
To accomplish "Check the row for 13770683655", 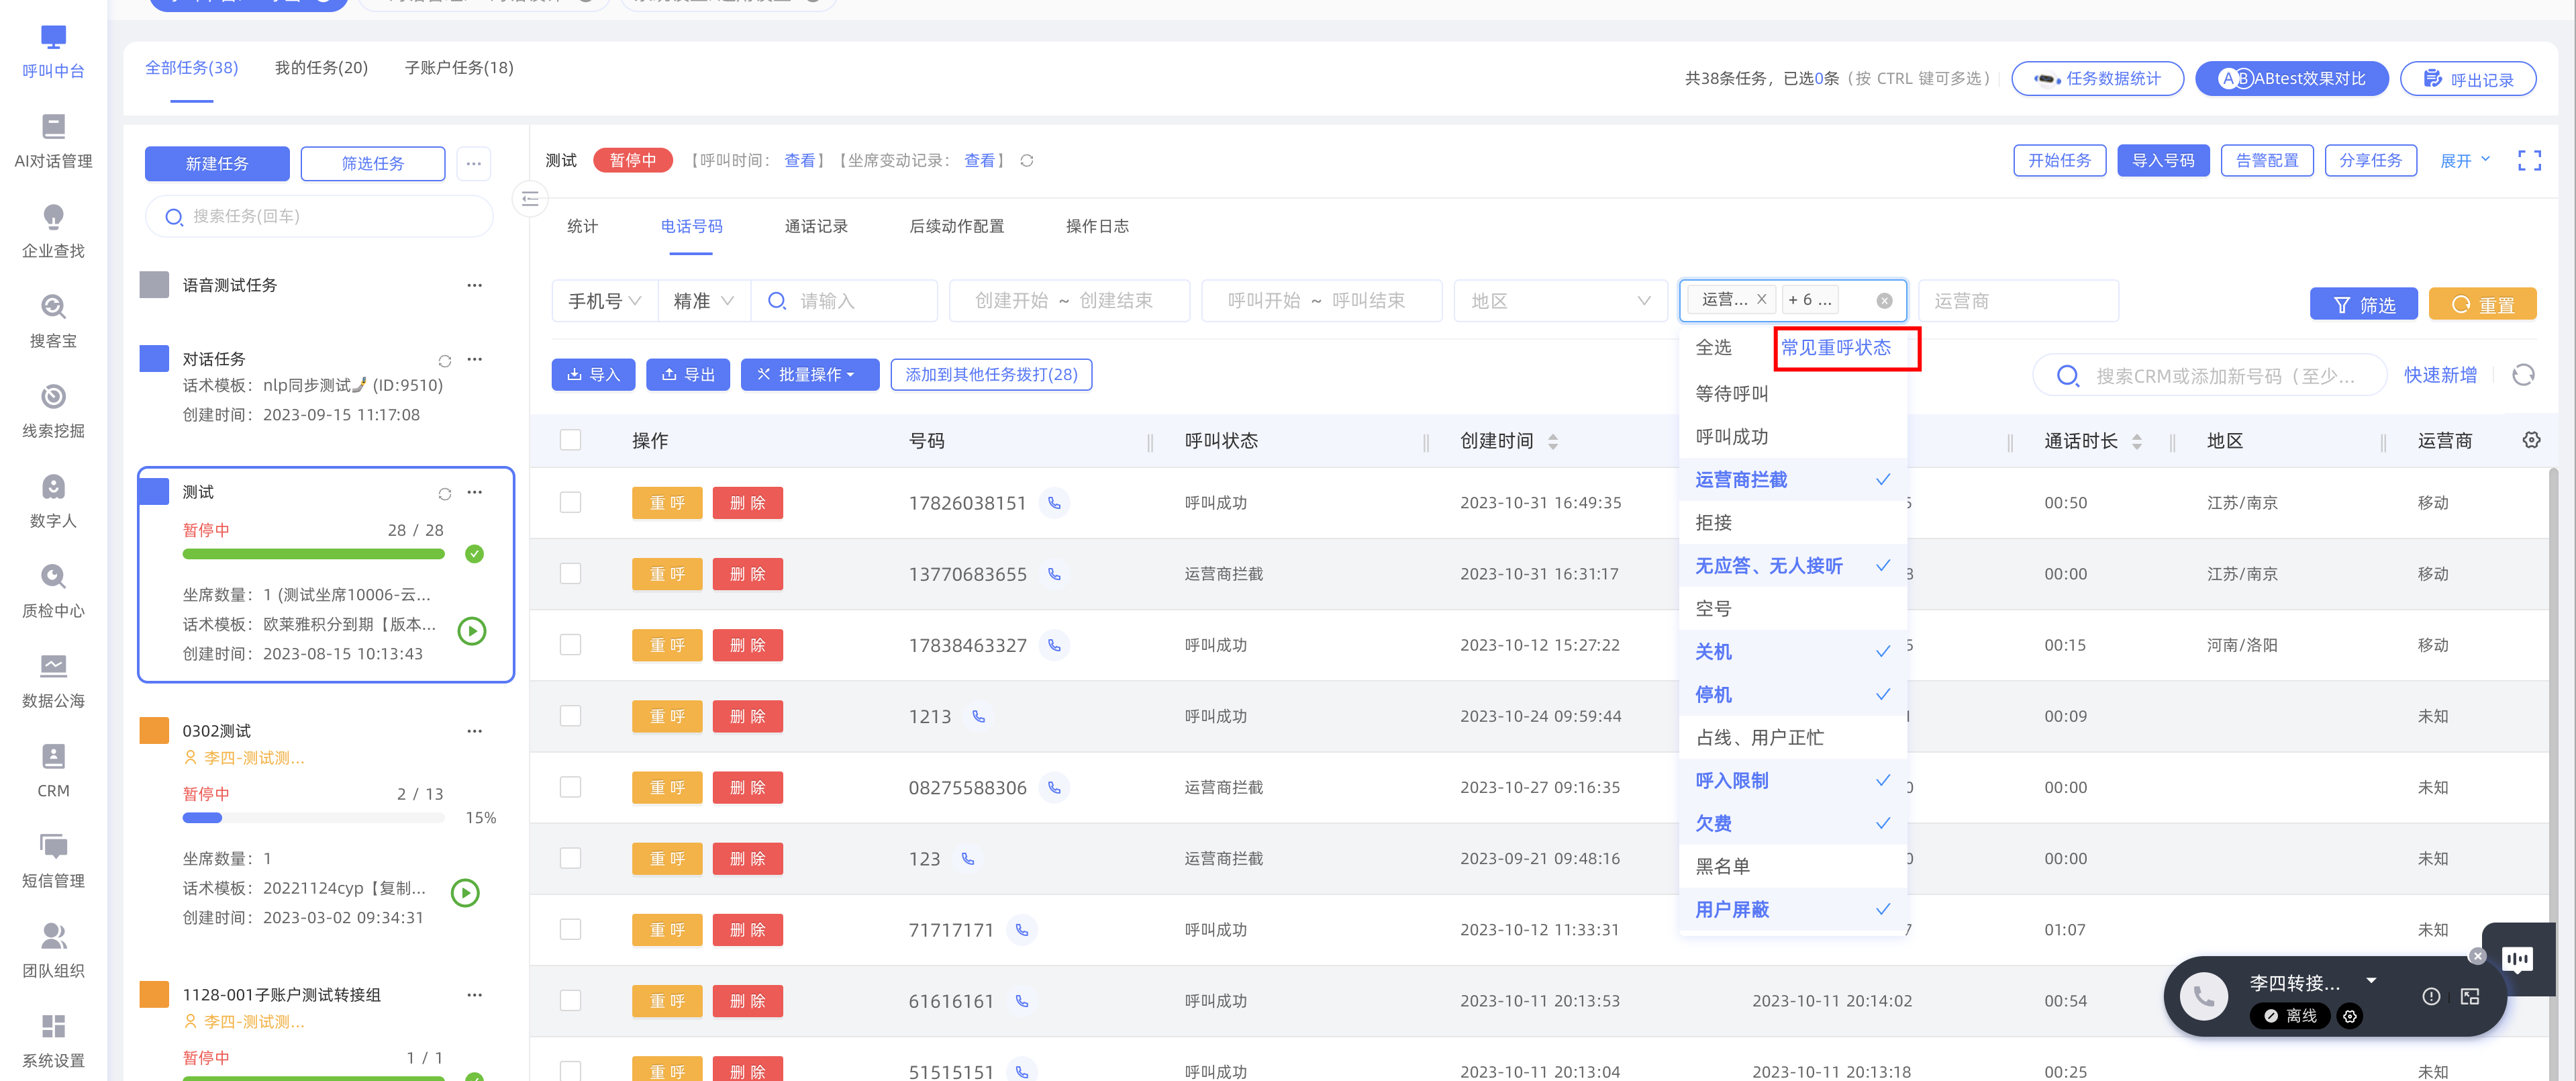I will (x=570, y=574).
